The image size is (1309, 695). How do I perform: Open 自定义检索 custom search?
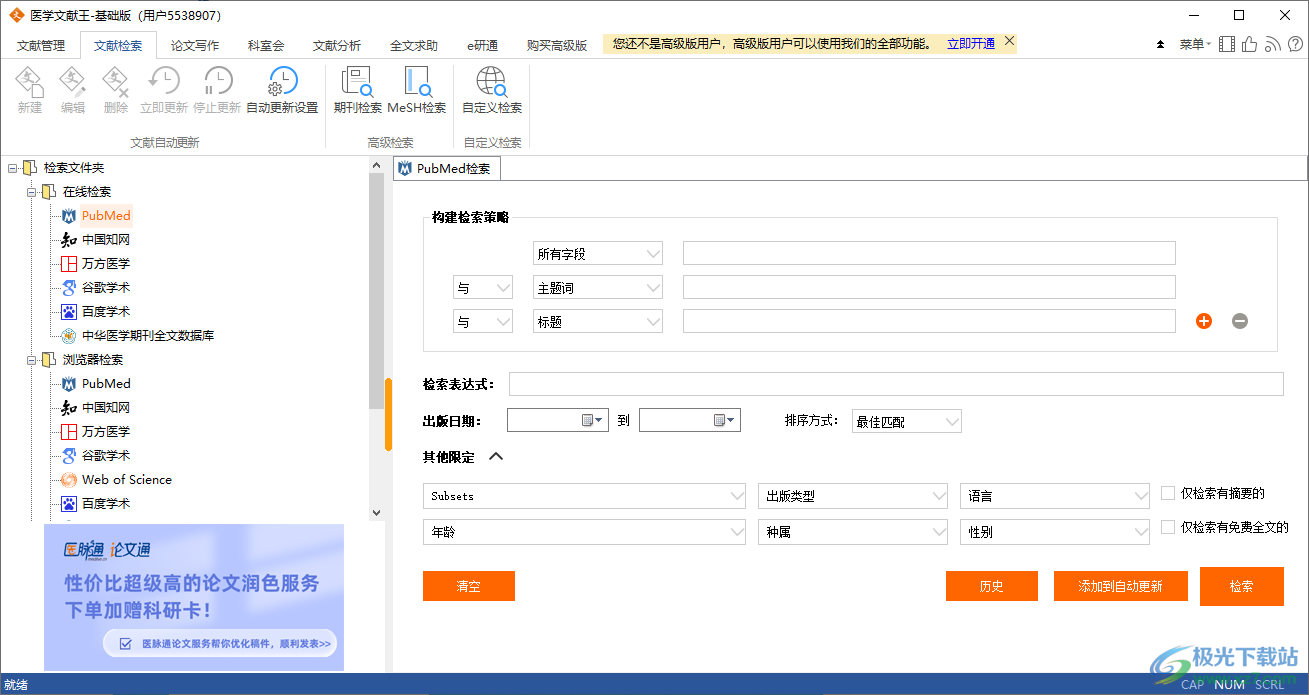[x=491, y=90]
